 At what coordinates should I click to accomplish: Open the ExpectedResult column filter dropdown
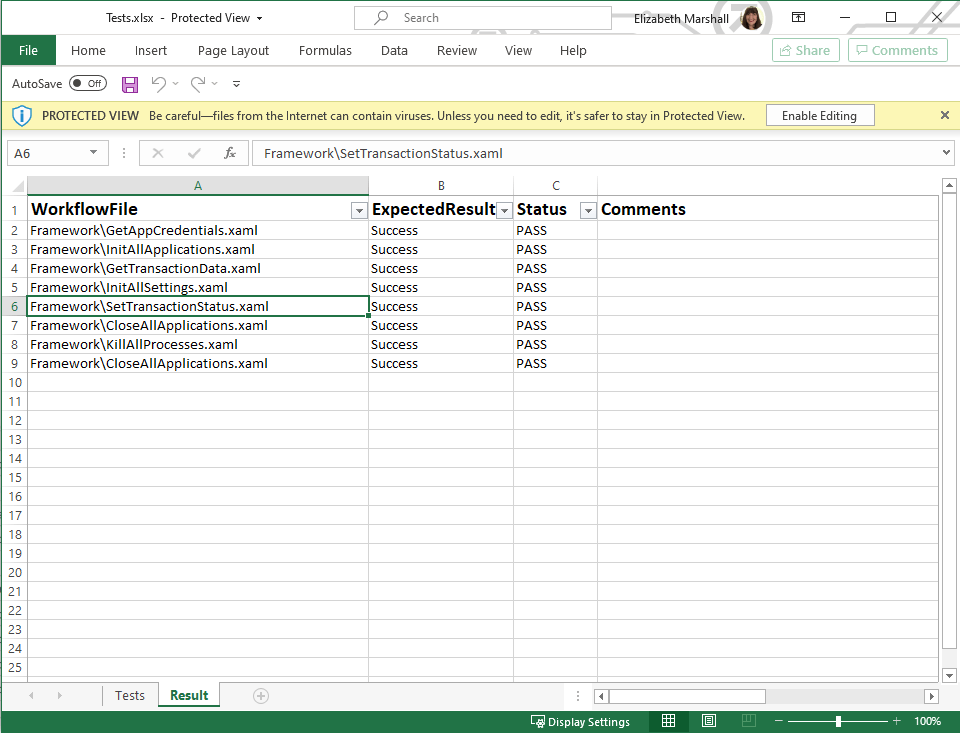click(504, 210)
